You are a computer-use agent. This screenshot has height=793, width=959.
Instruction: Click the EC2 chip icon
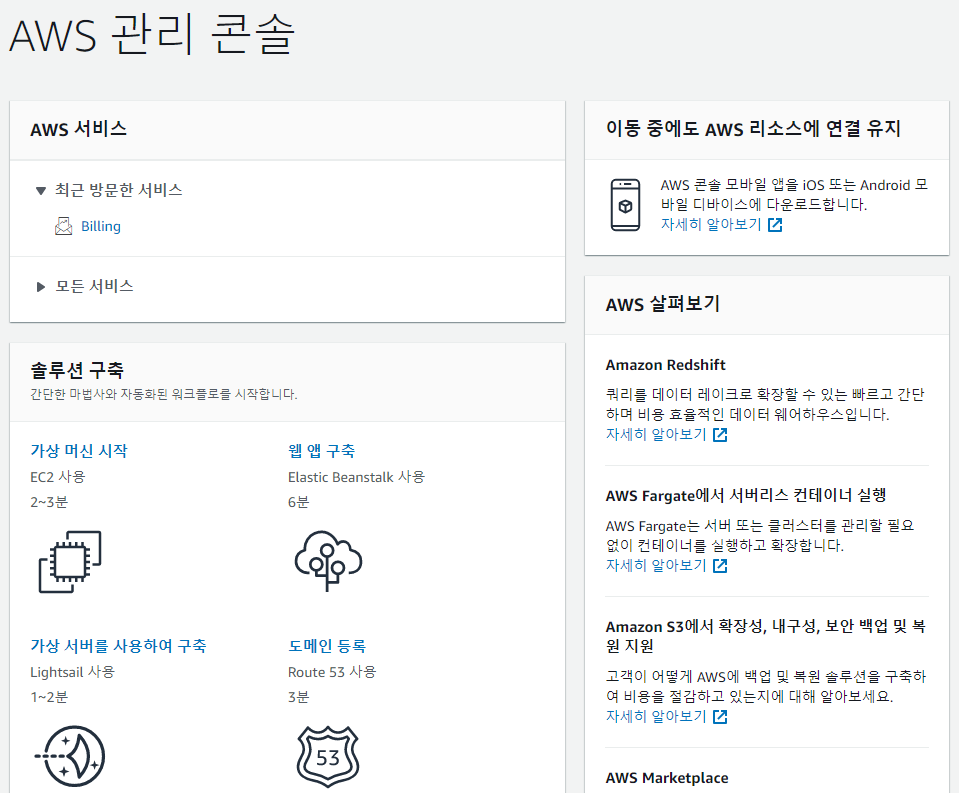70,561
